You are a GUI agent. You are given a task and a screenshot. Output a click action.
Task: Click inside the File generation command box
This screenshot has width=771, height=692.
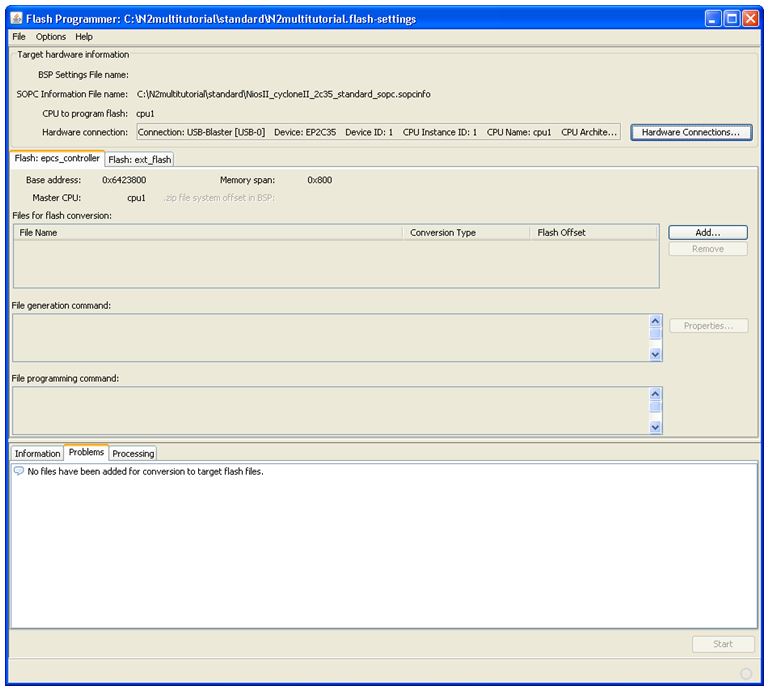(x=330, y=337)
